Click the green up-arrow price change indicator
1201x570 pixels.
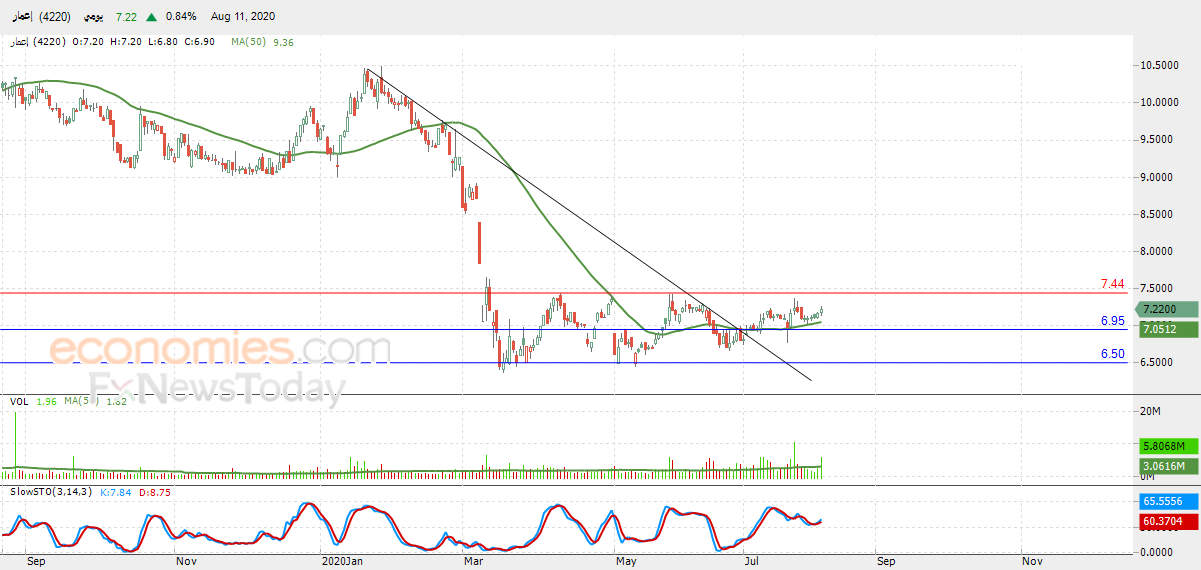tap(151, 17)
